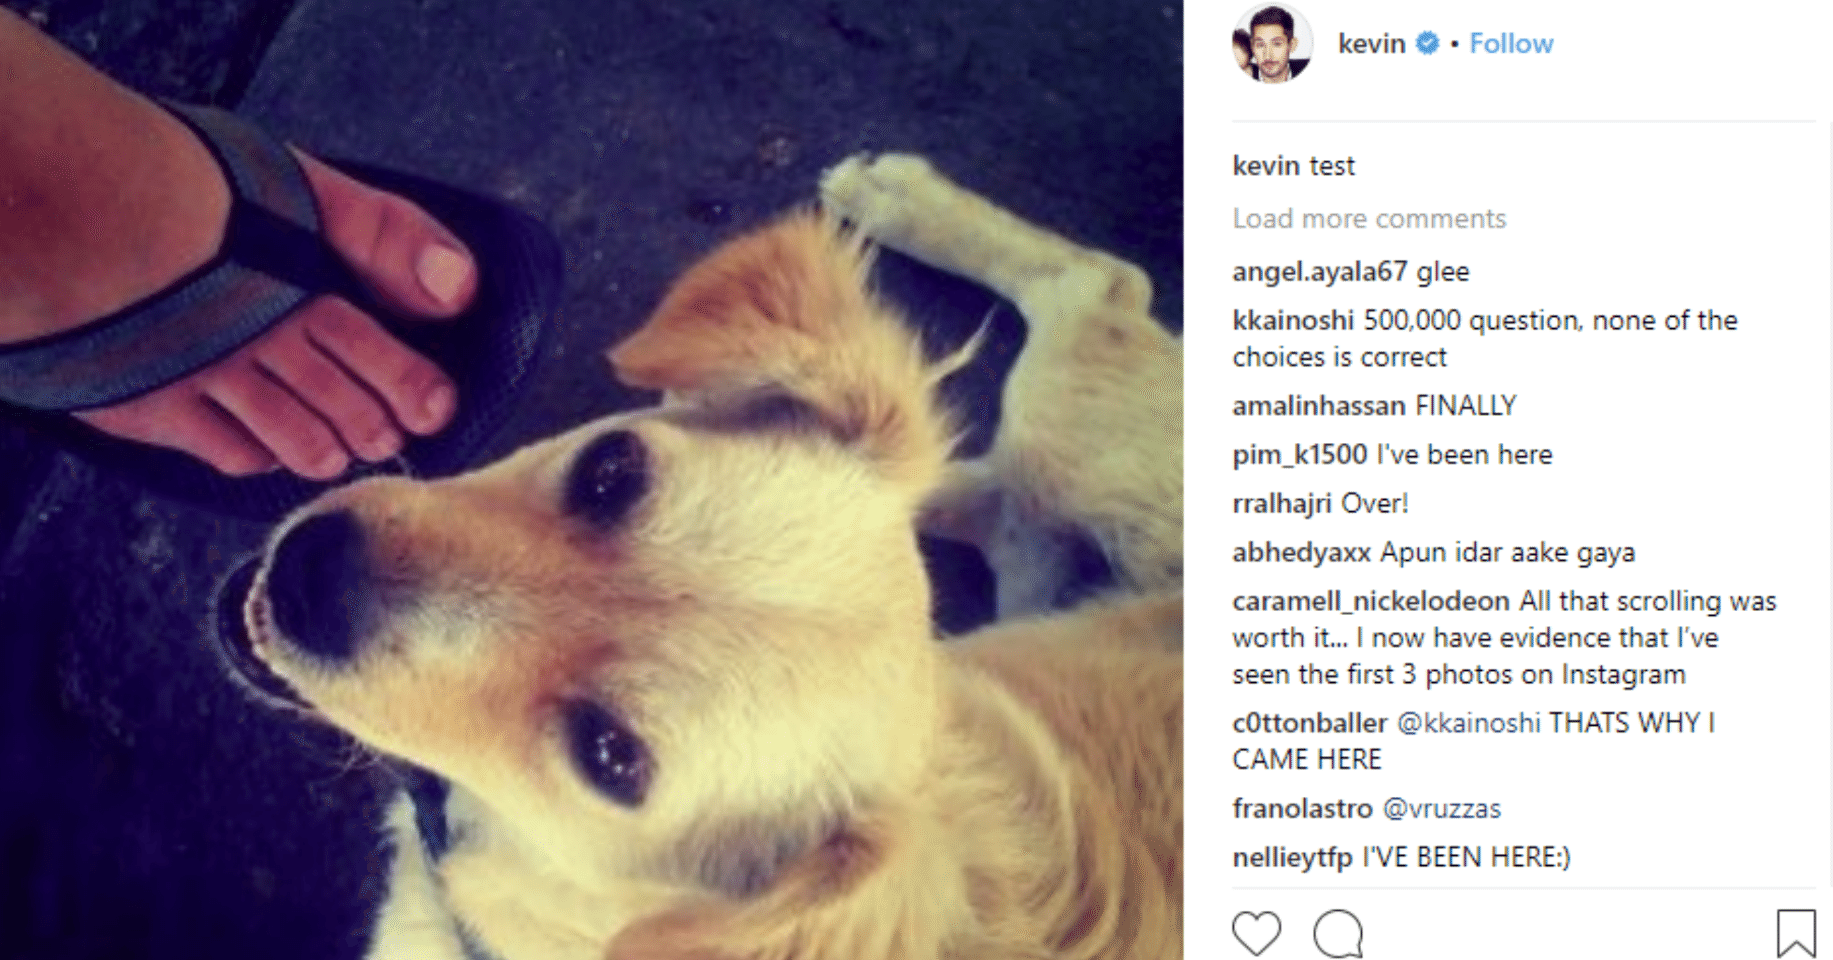Follow the kevin account
The image size is (1833, 960).
(1511, 43)
